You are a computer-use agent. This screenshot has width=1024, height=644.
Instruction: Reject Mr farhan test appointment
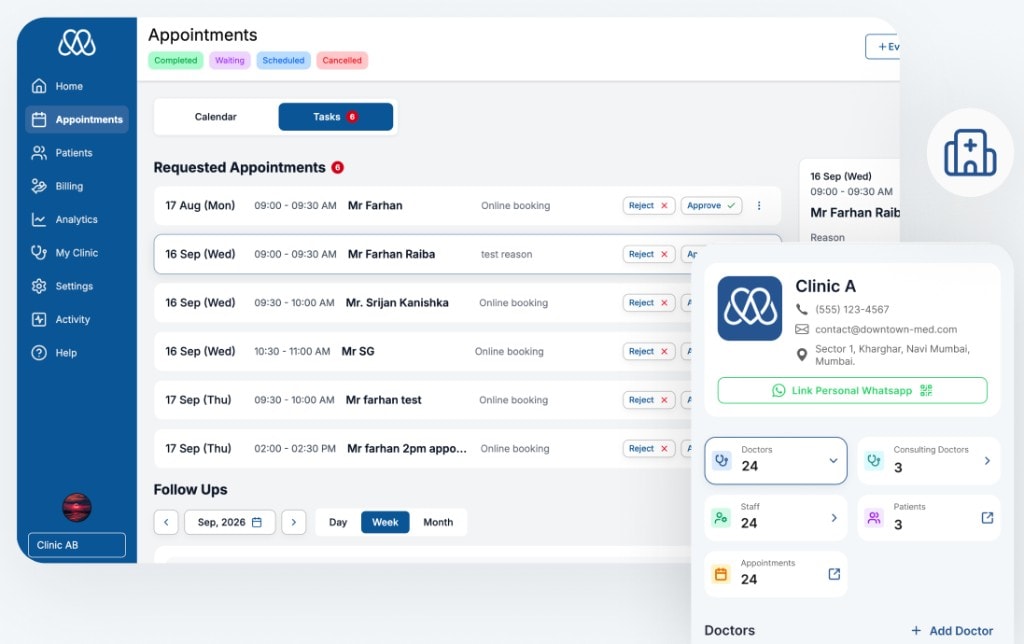pos(648,400)
